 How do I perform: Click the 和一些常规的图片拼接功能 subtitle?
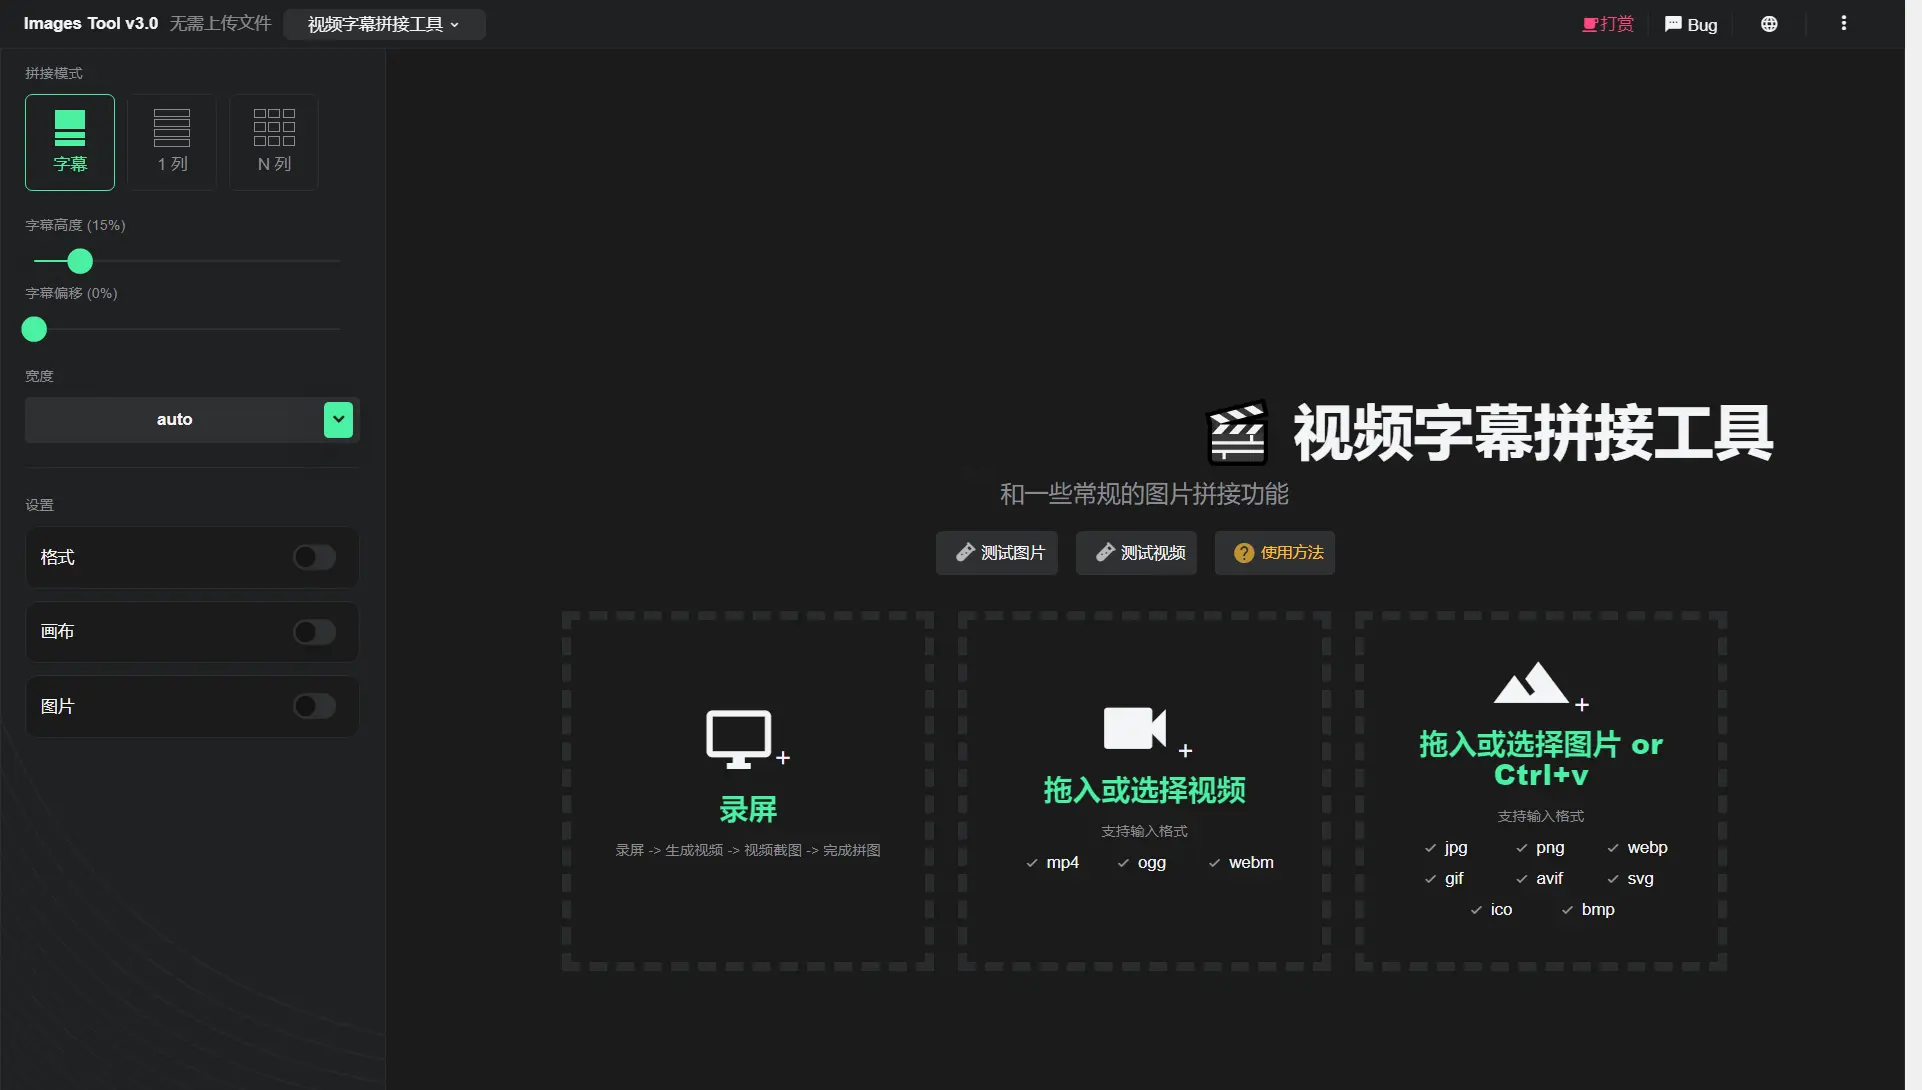pos(1144,494)
